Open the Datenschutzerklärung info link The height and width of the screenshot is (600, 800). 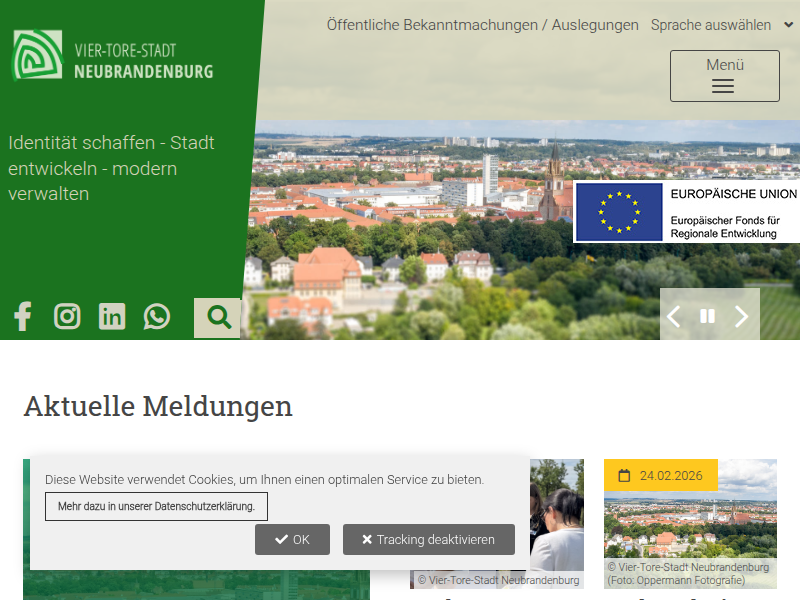(x=156, y=507)
